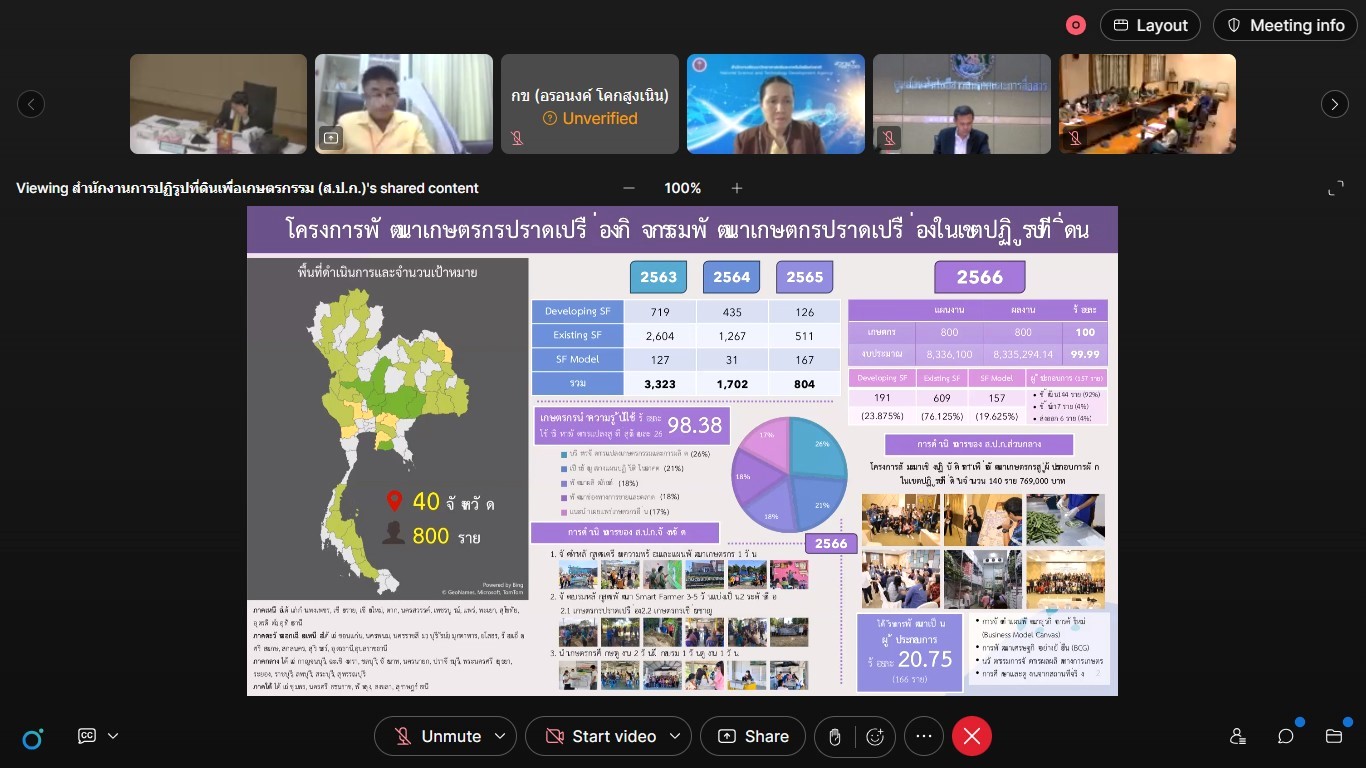Click the muted mic icon on กข tile

[517, 137]
